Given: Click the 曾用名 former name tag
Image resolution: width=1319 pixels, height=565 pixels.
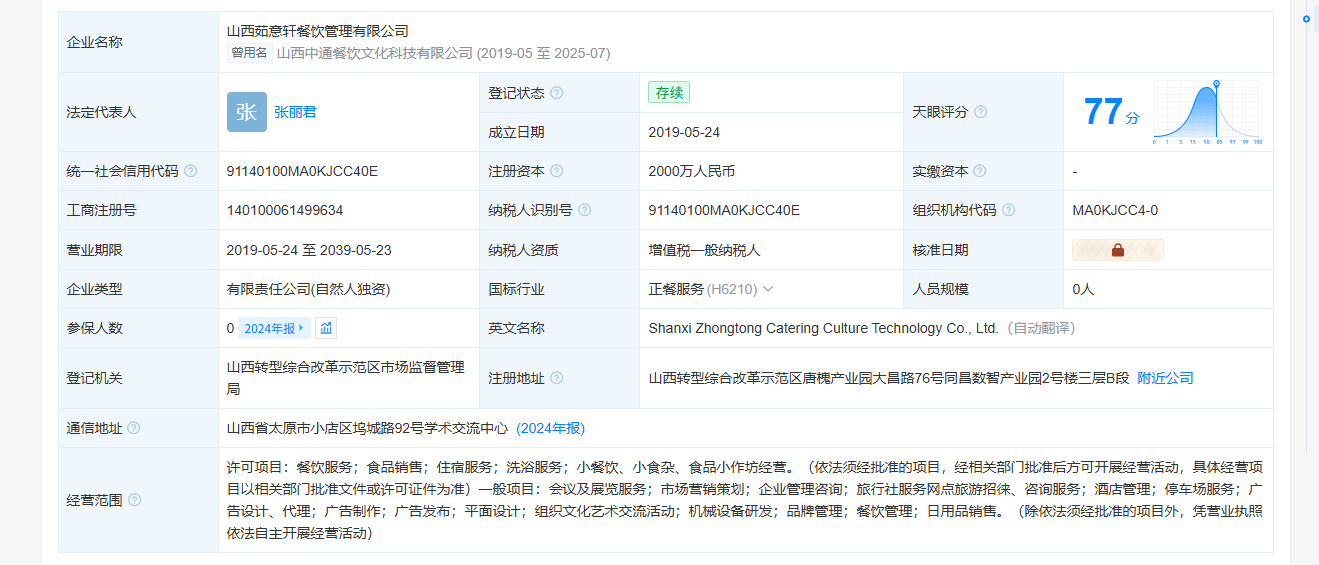Looking at the screenshot, I should tap(249, 53).
